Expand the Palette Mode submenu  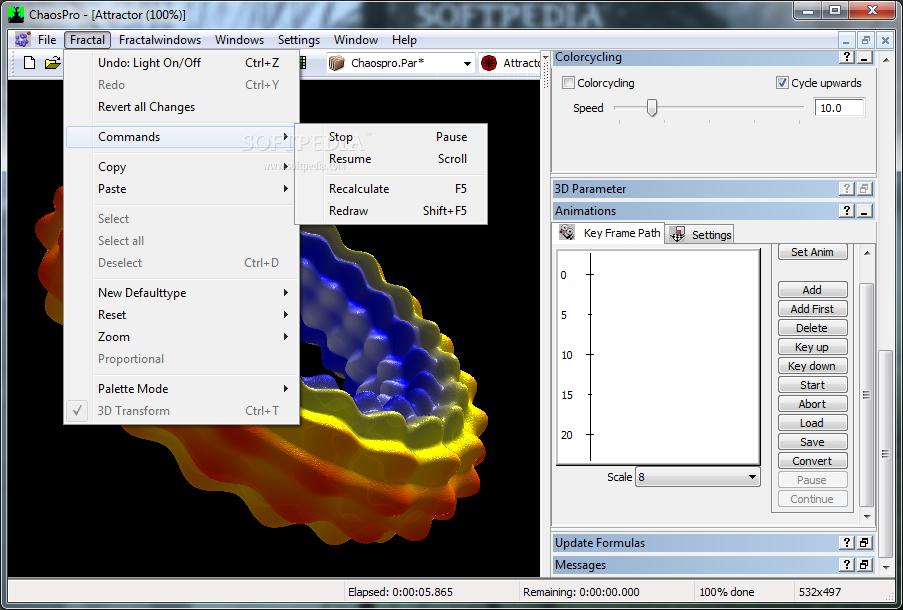(x=181, y=389)
